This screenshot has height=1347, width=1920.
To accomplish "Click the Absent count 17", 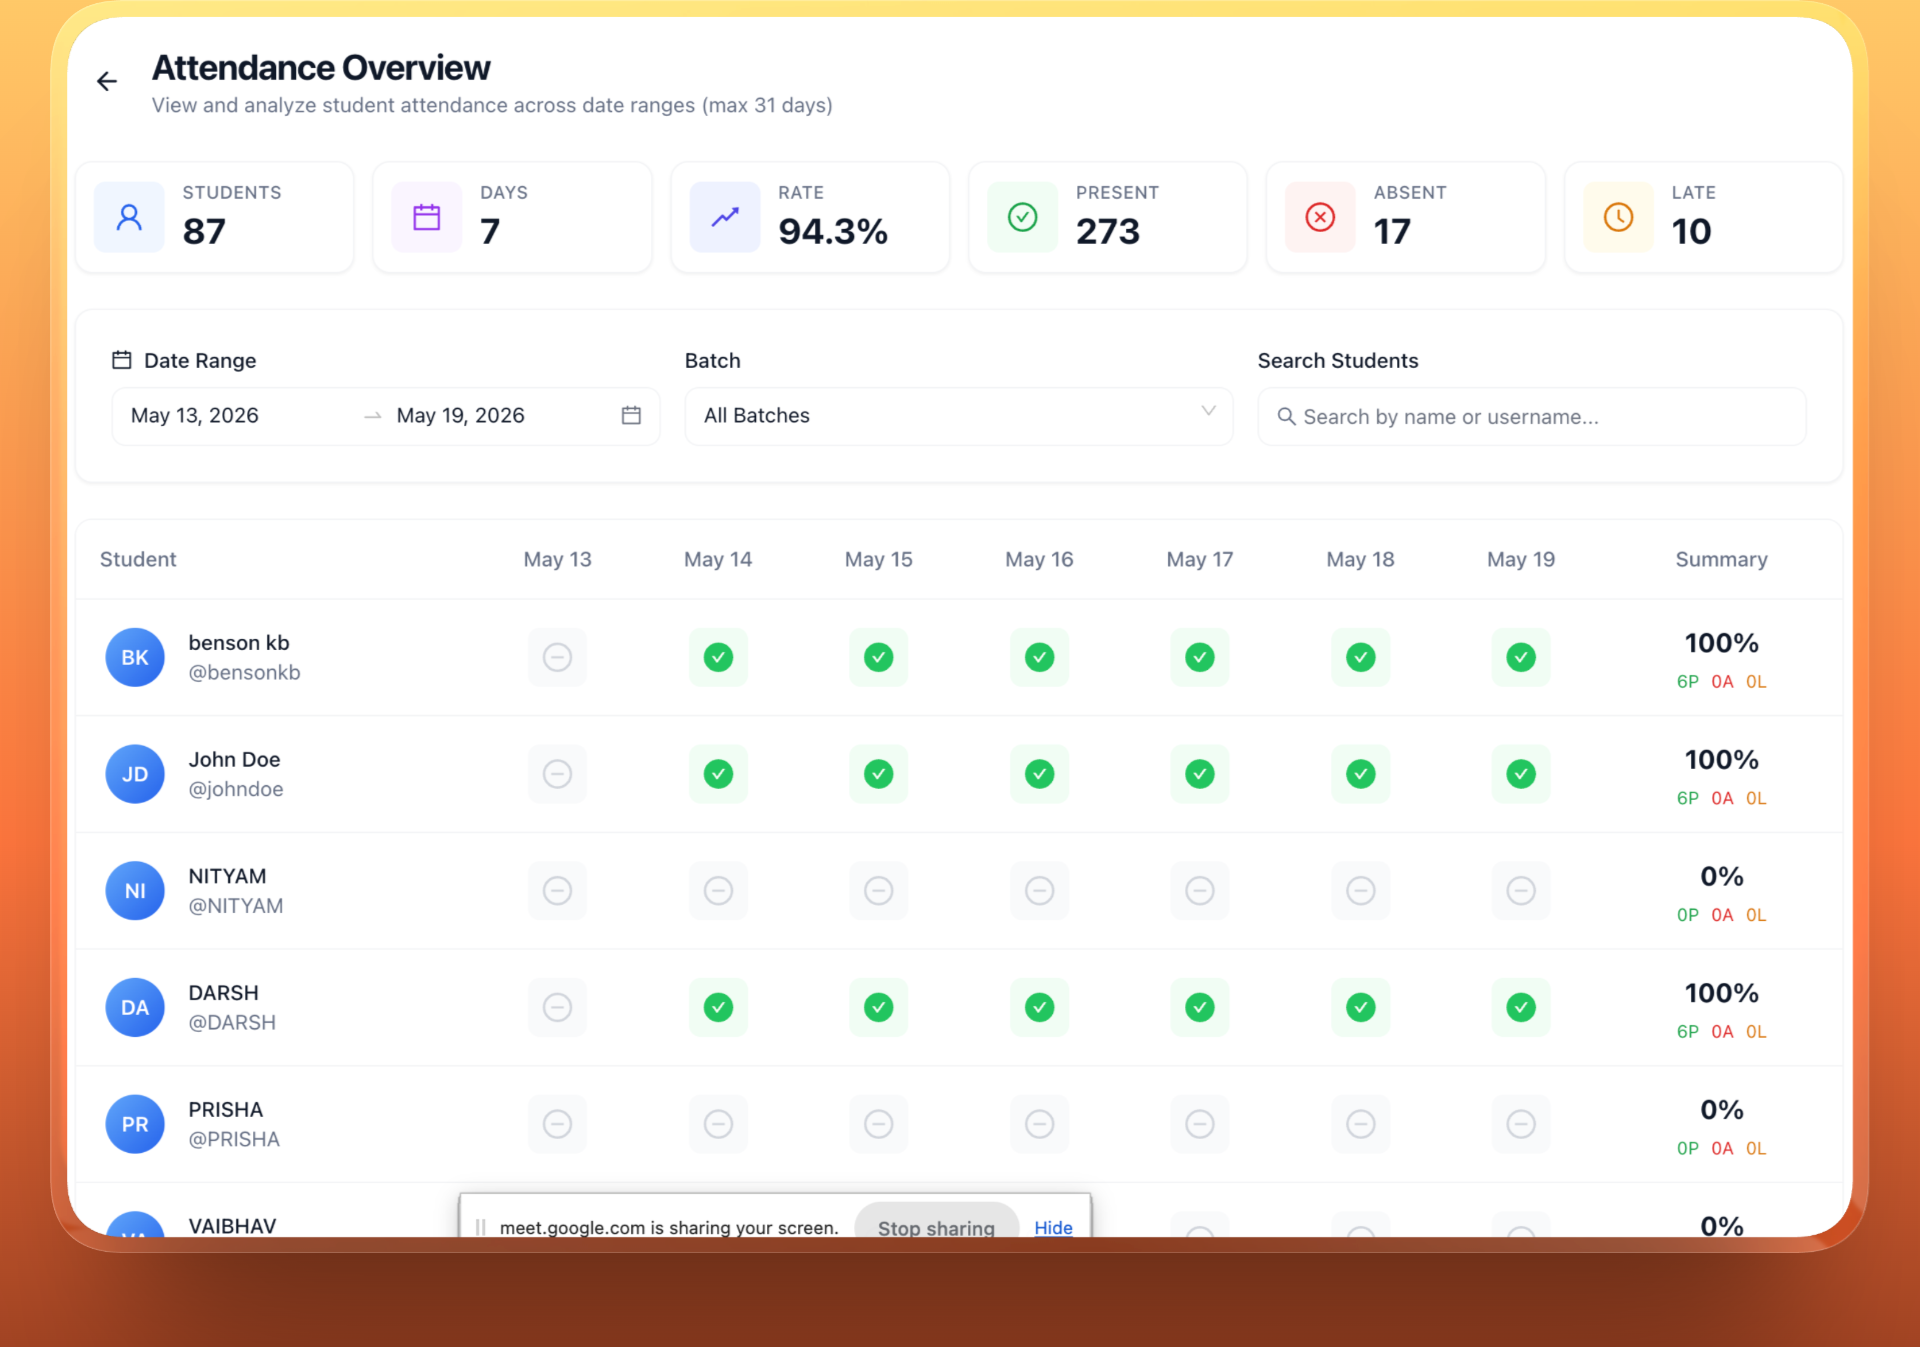I will [x=1392, y=232].
